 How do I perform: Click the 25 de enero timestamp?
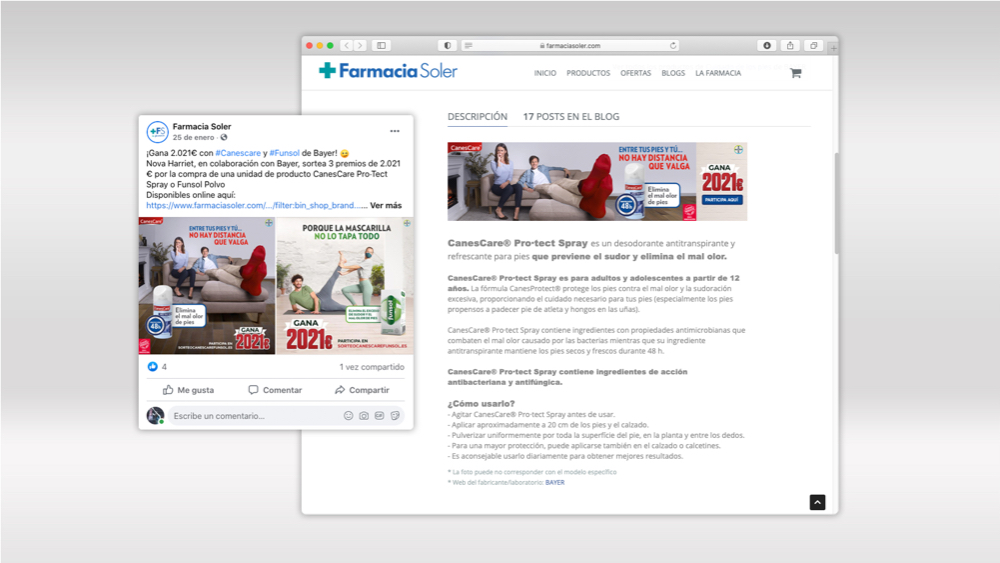193,137
